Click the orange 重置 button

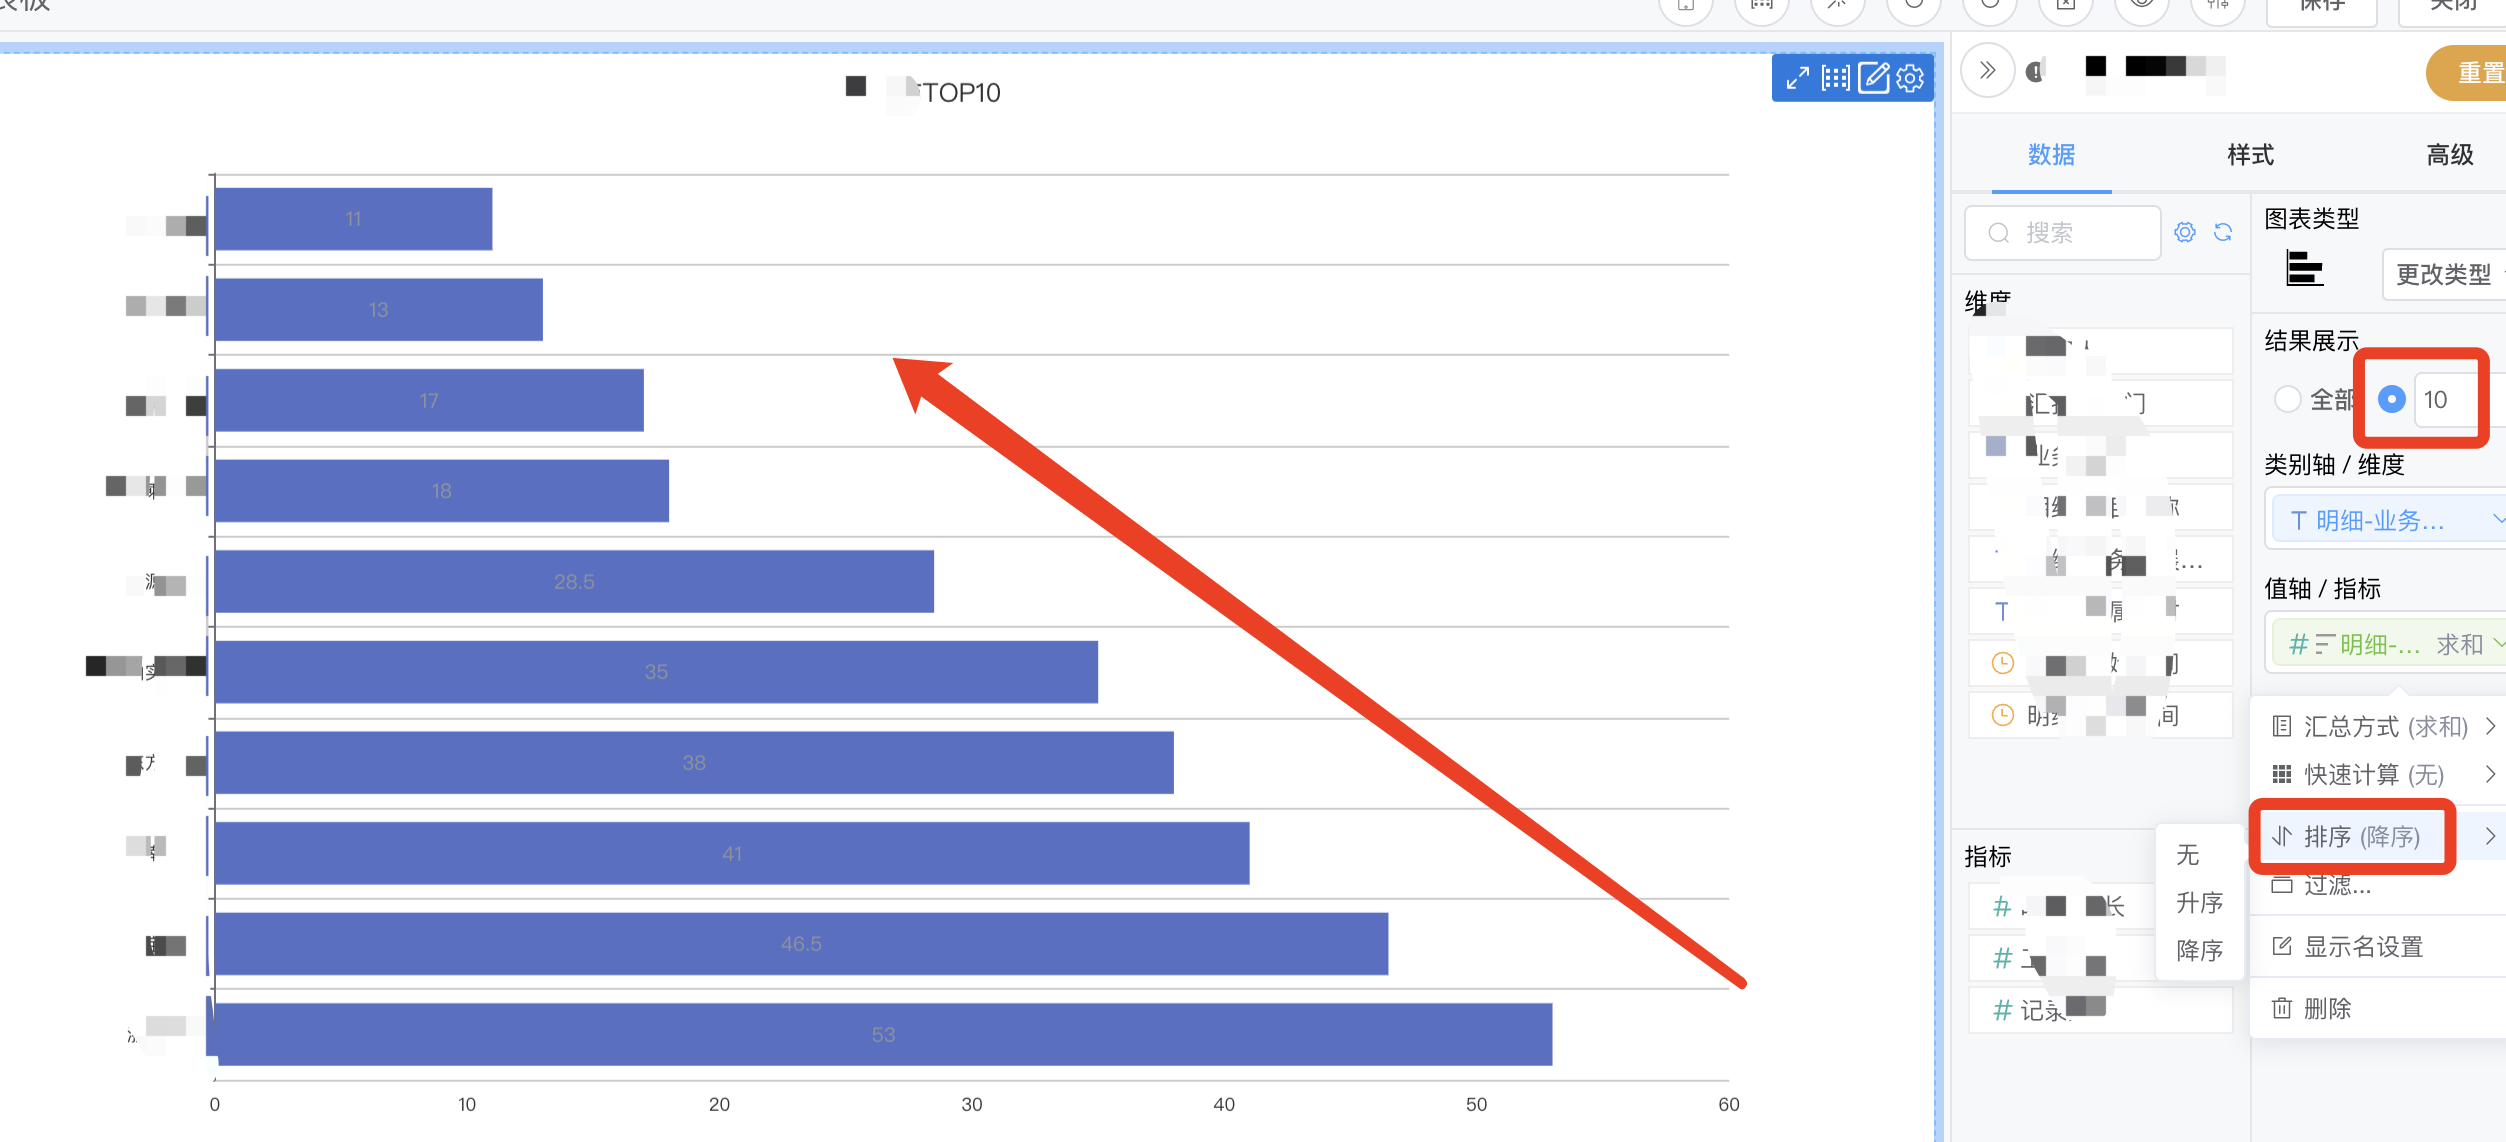[2468, 73]
